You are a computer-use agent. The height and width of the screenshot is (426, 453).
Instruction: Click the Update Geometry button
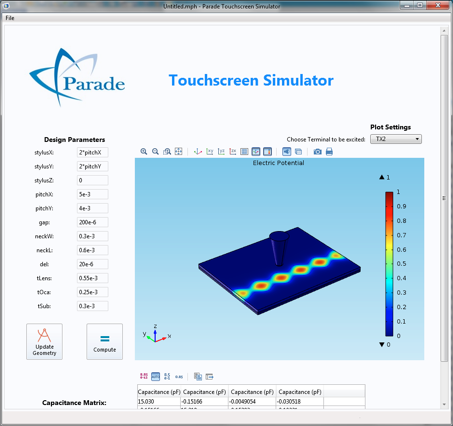coord(44,341)
